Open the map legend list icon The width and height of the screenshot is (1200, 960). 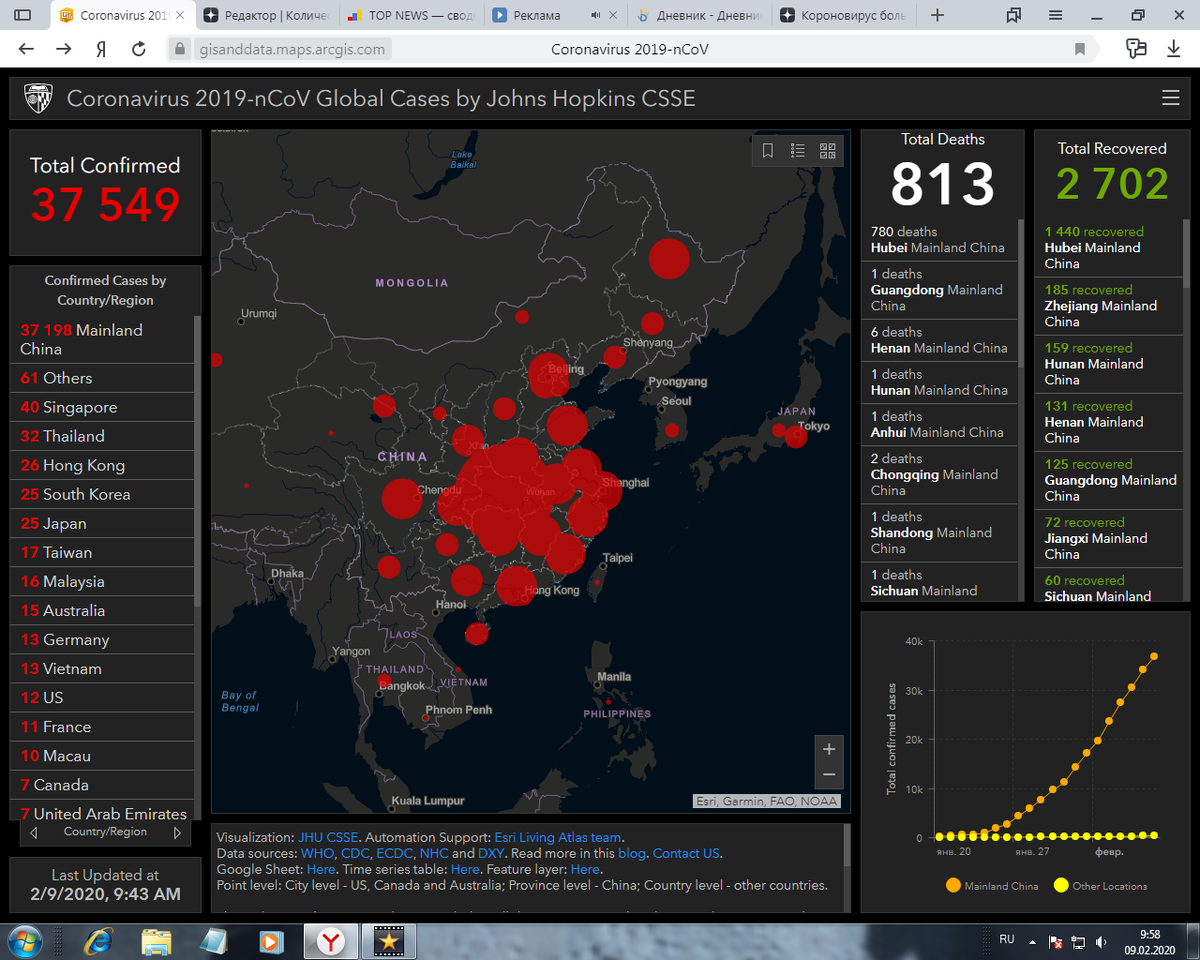point(797,151)
